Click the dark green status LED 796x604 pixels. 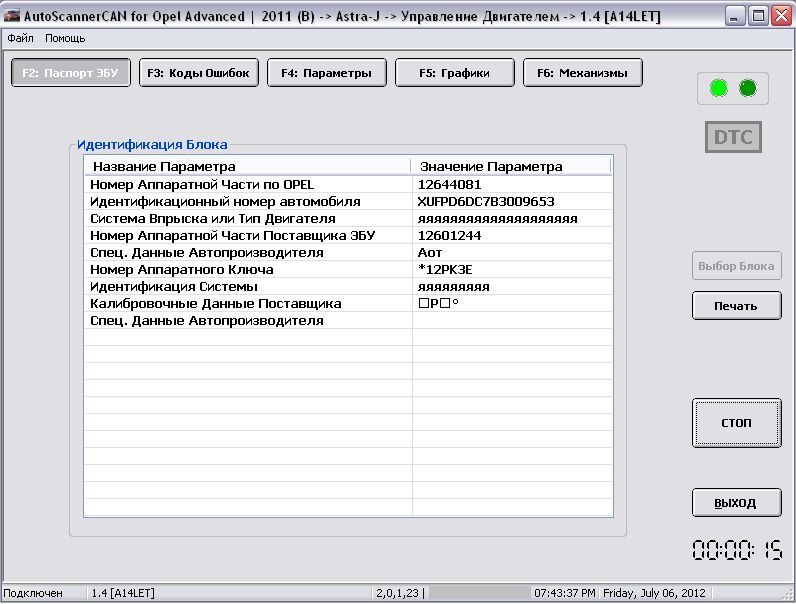click(748, 89)
